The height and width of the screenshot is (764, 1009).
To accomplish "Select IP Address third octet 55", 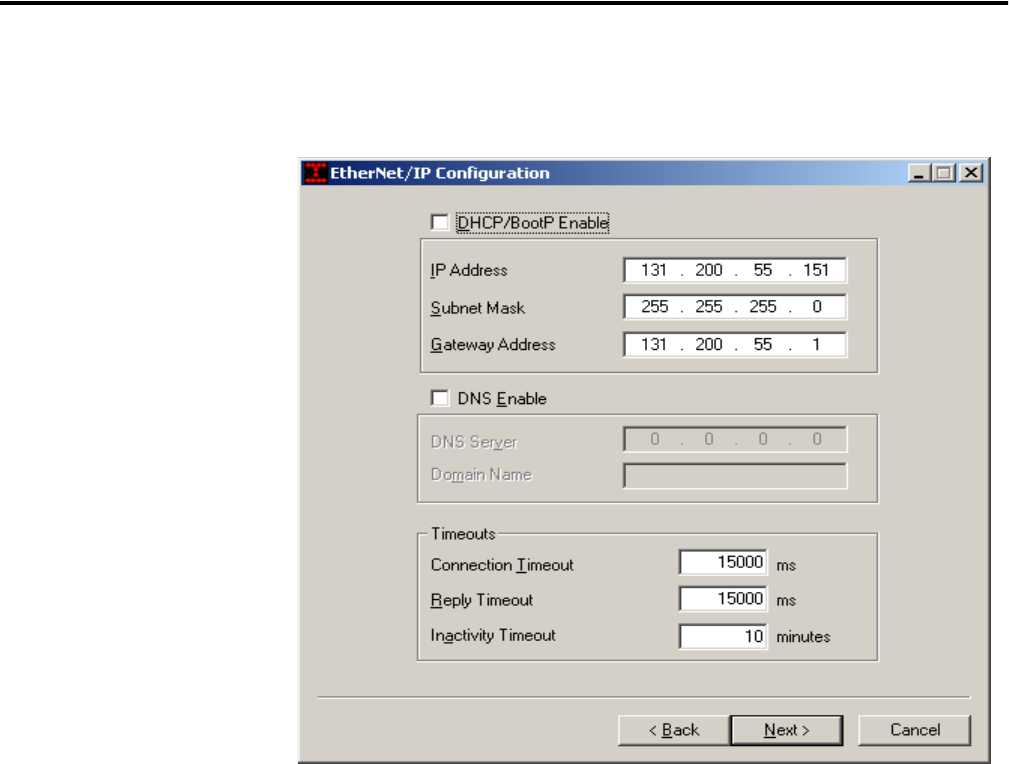I will (x=763, y=270).
